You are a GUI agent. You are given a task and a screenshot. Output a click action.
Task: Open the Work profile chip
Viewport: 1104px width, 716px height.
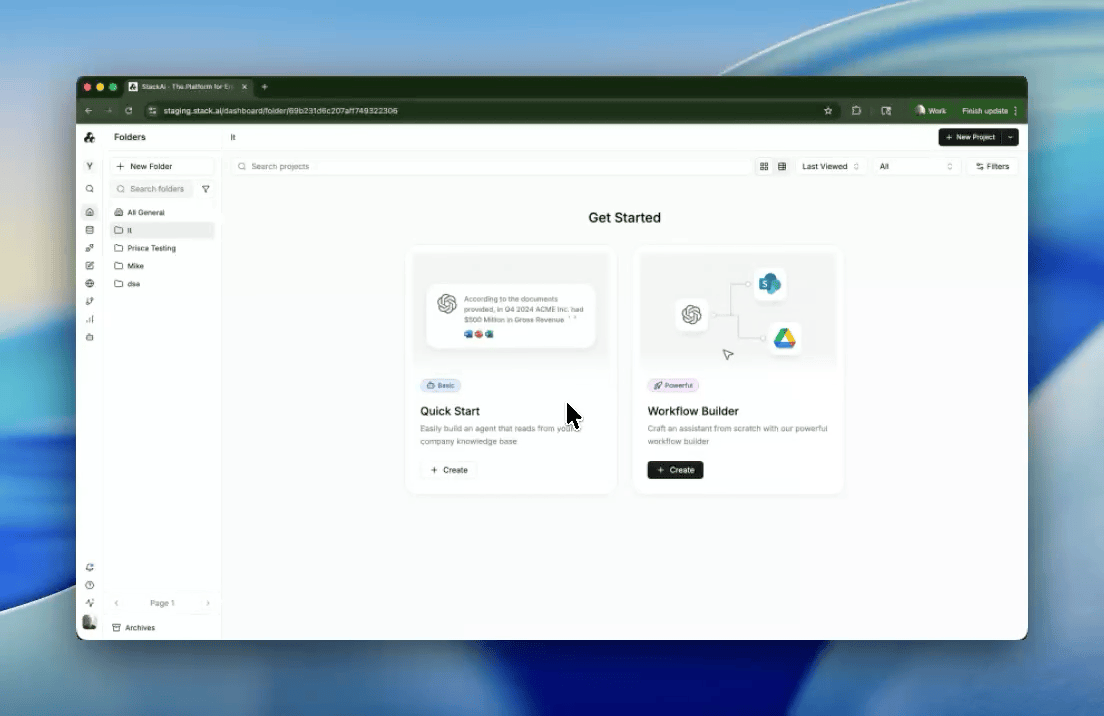930,111
